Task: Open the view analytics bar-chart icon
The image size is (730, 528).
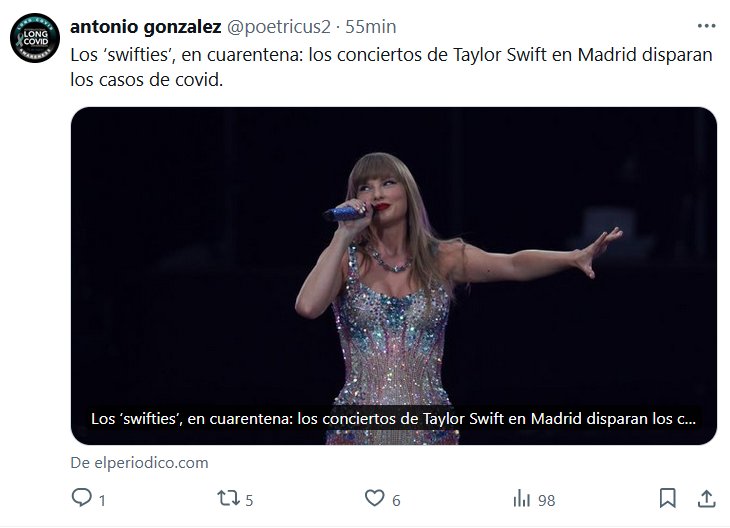Action: tap(521, 498)
